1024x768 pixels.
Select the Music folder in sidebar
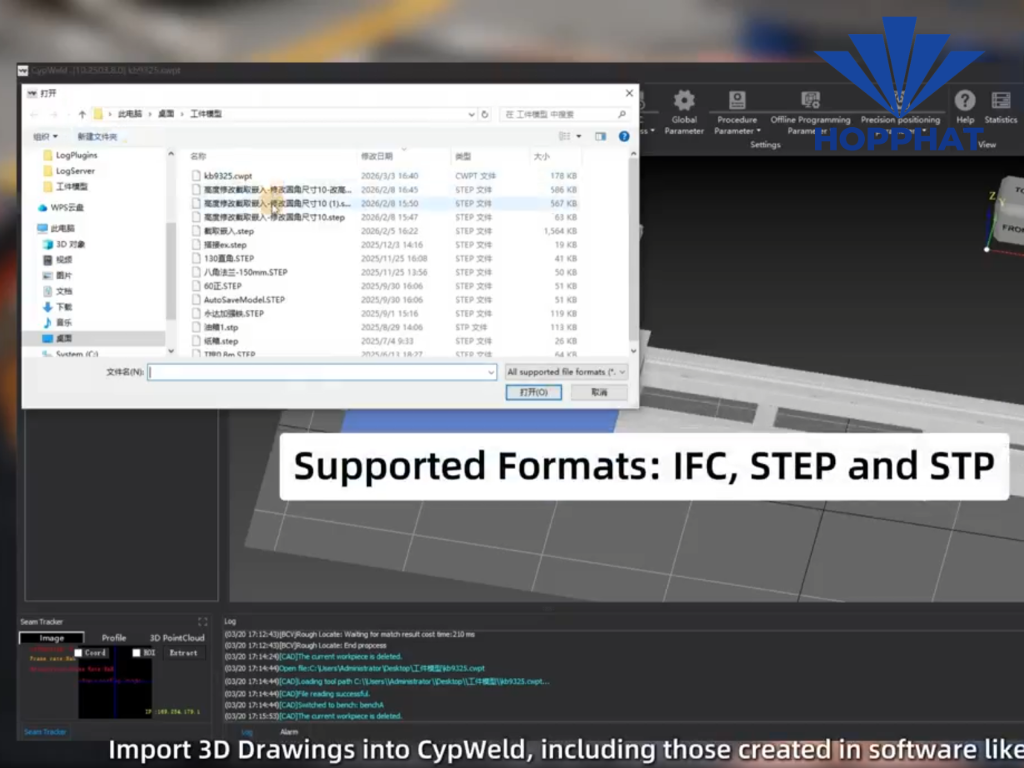pyautogui.click(x=57, y=322)
